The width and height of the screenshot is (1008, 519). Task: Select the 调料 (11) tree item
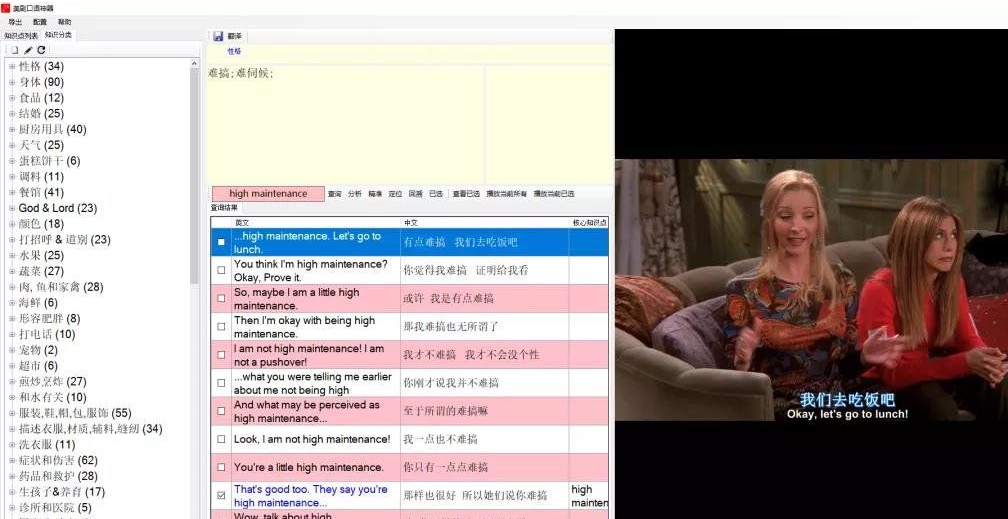click(41, 176)
